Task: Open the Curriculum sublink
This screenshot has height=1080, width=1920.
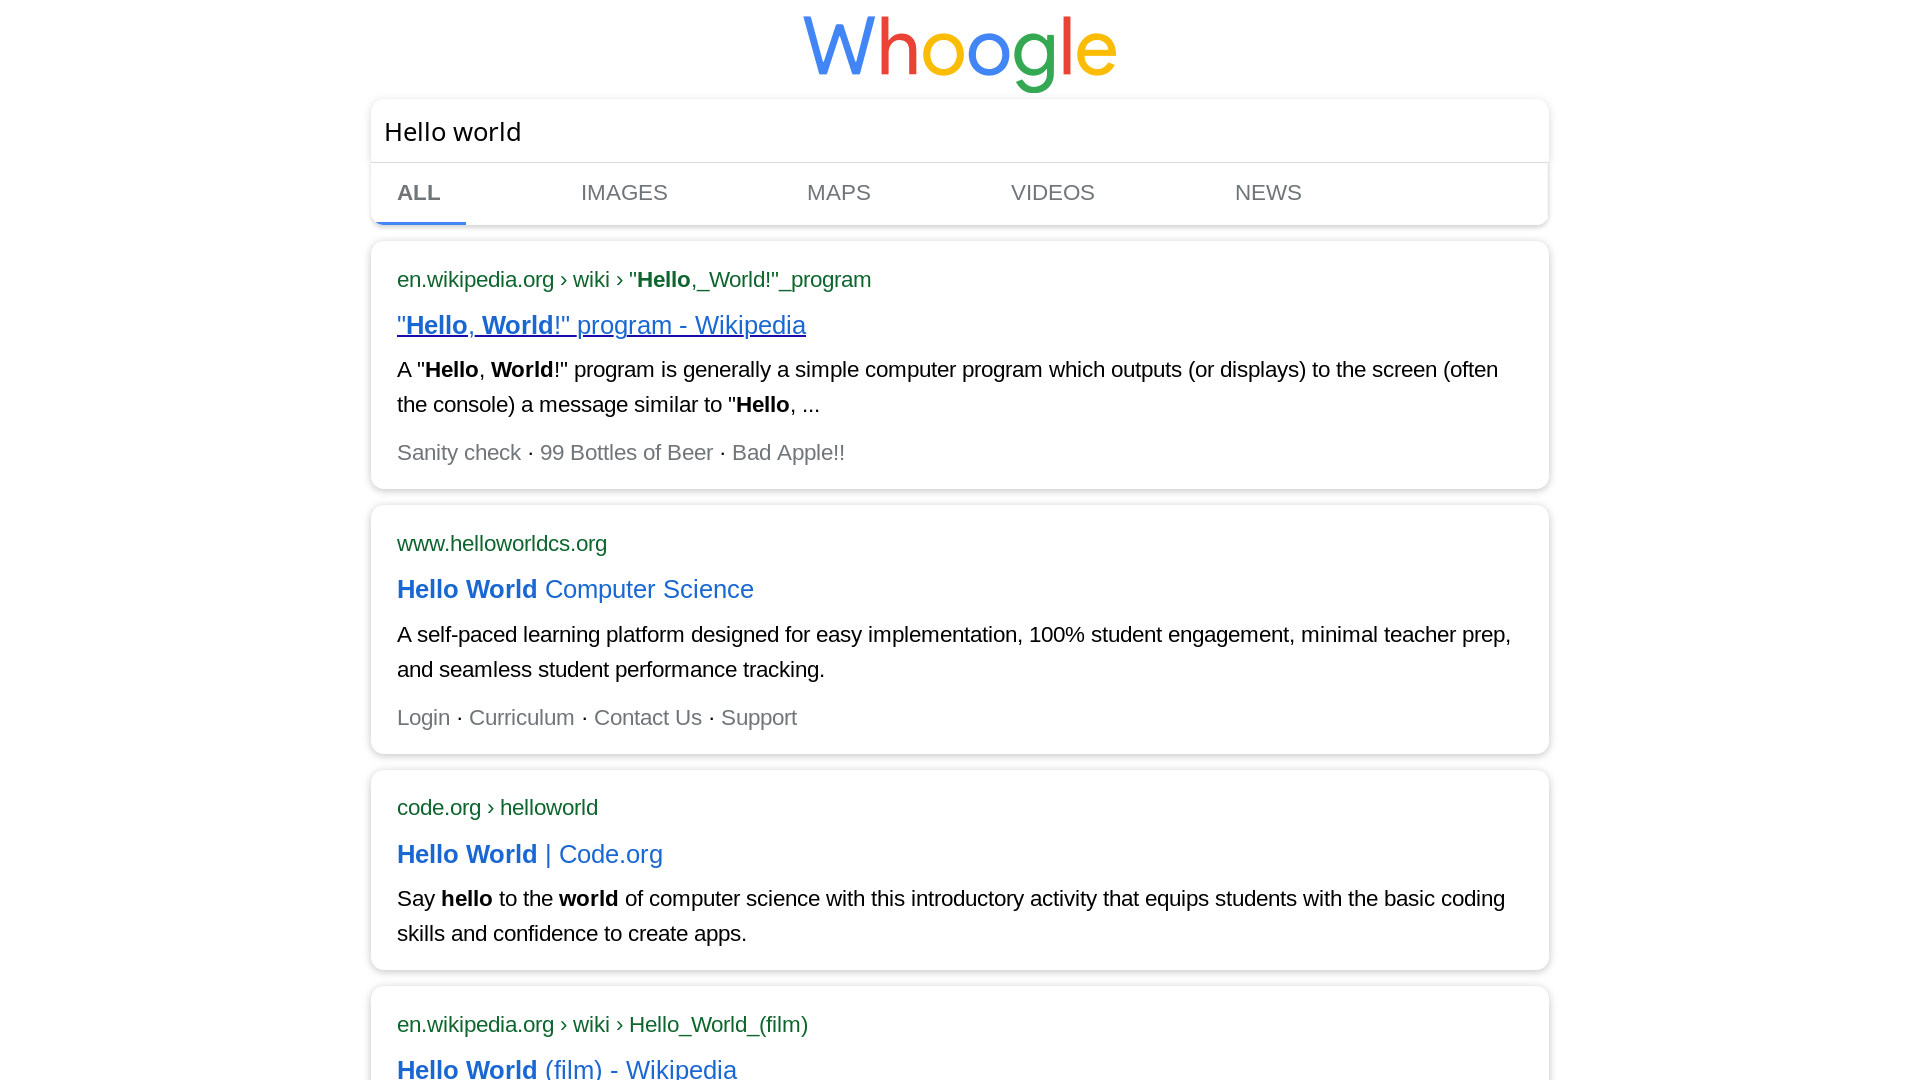Action: click(521, 718)
